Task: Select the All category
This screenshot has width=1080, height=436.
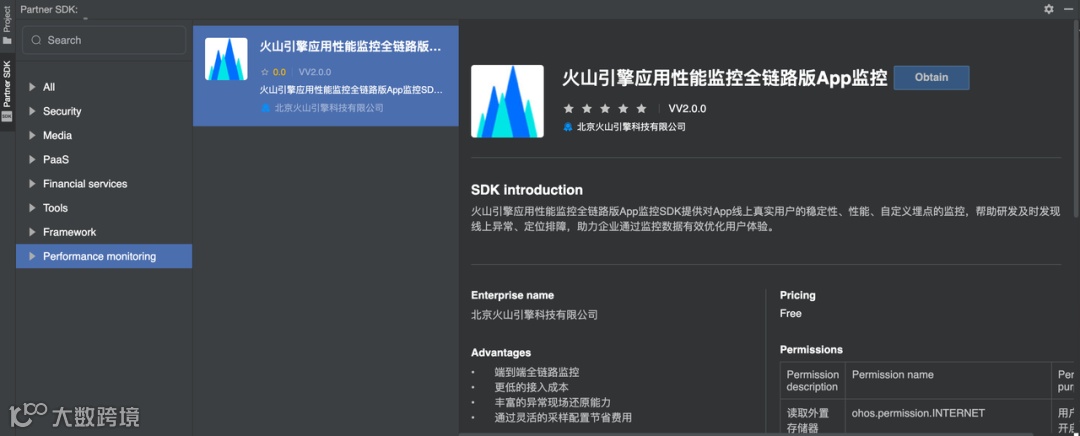Action: click(x=104, y=87)
